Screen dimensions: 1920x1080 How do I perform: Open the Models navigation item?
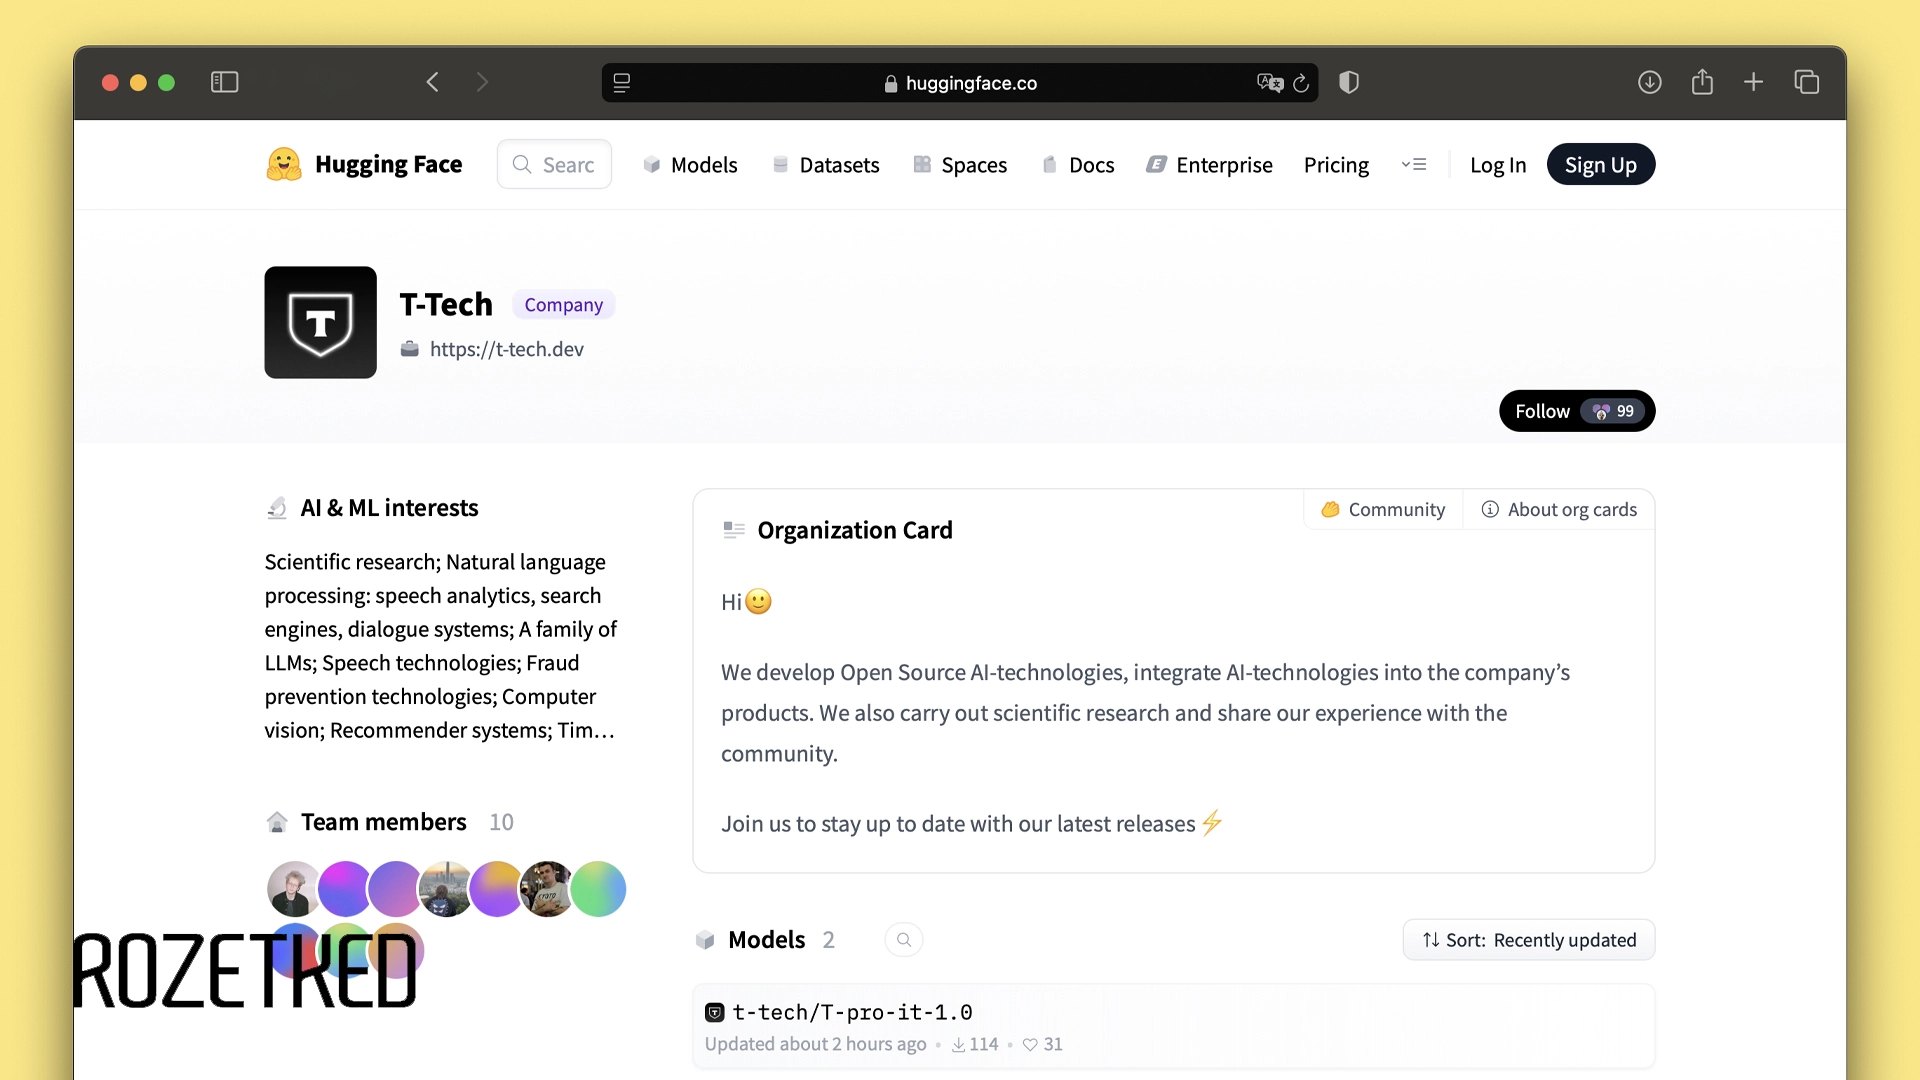pos(690,165)
